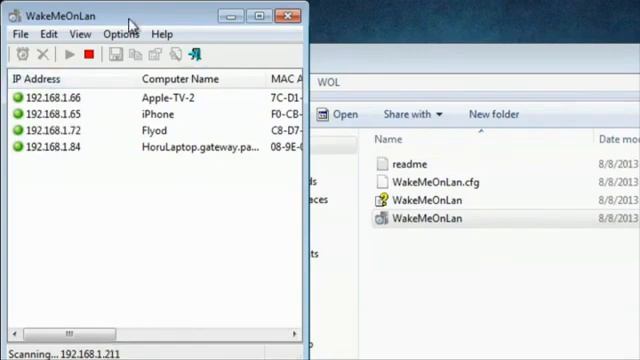Click the Scanning status bar text
This screenshot has width=640, height=360.
[64, 354]
